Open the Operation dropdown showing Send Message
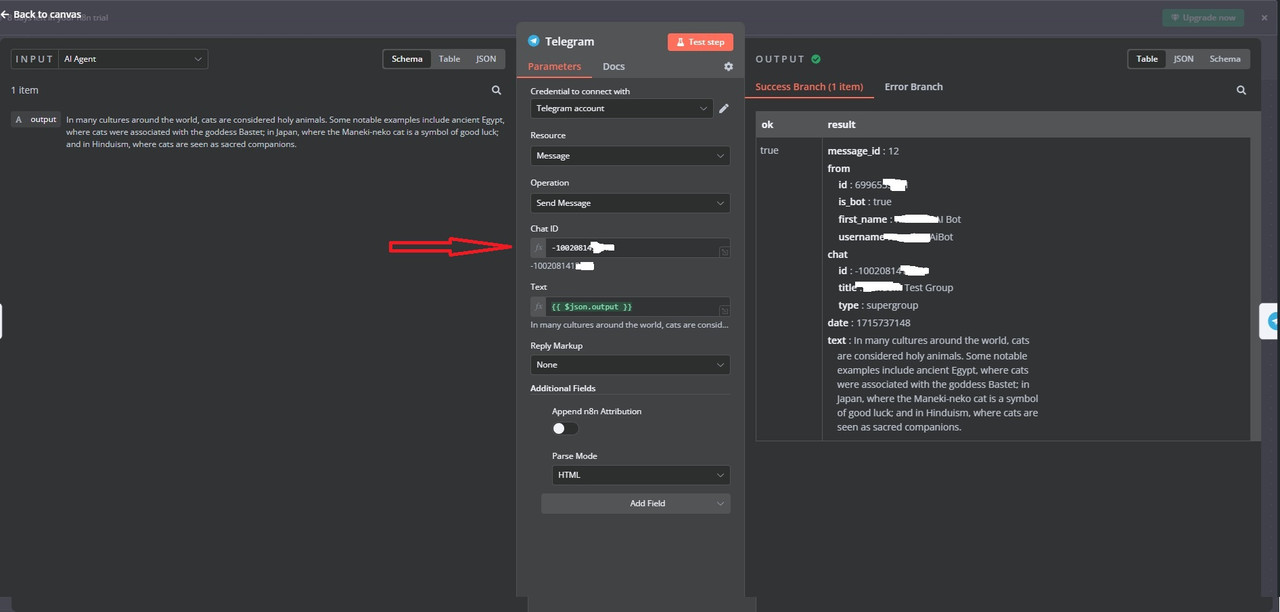This screenshot has width=1280, height=612. point(630,203)
